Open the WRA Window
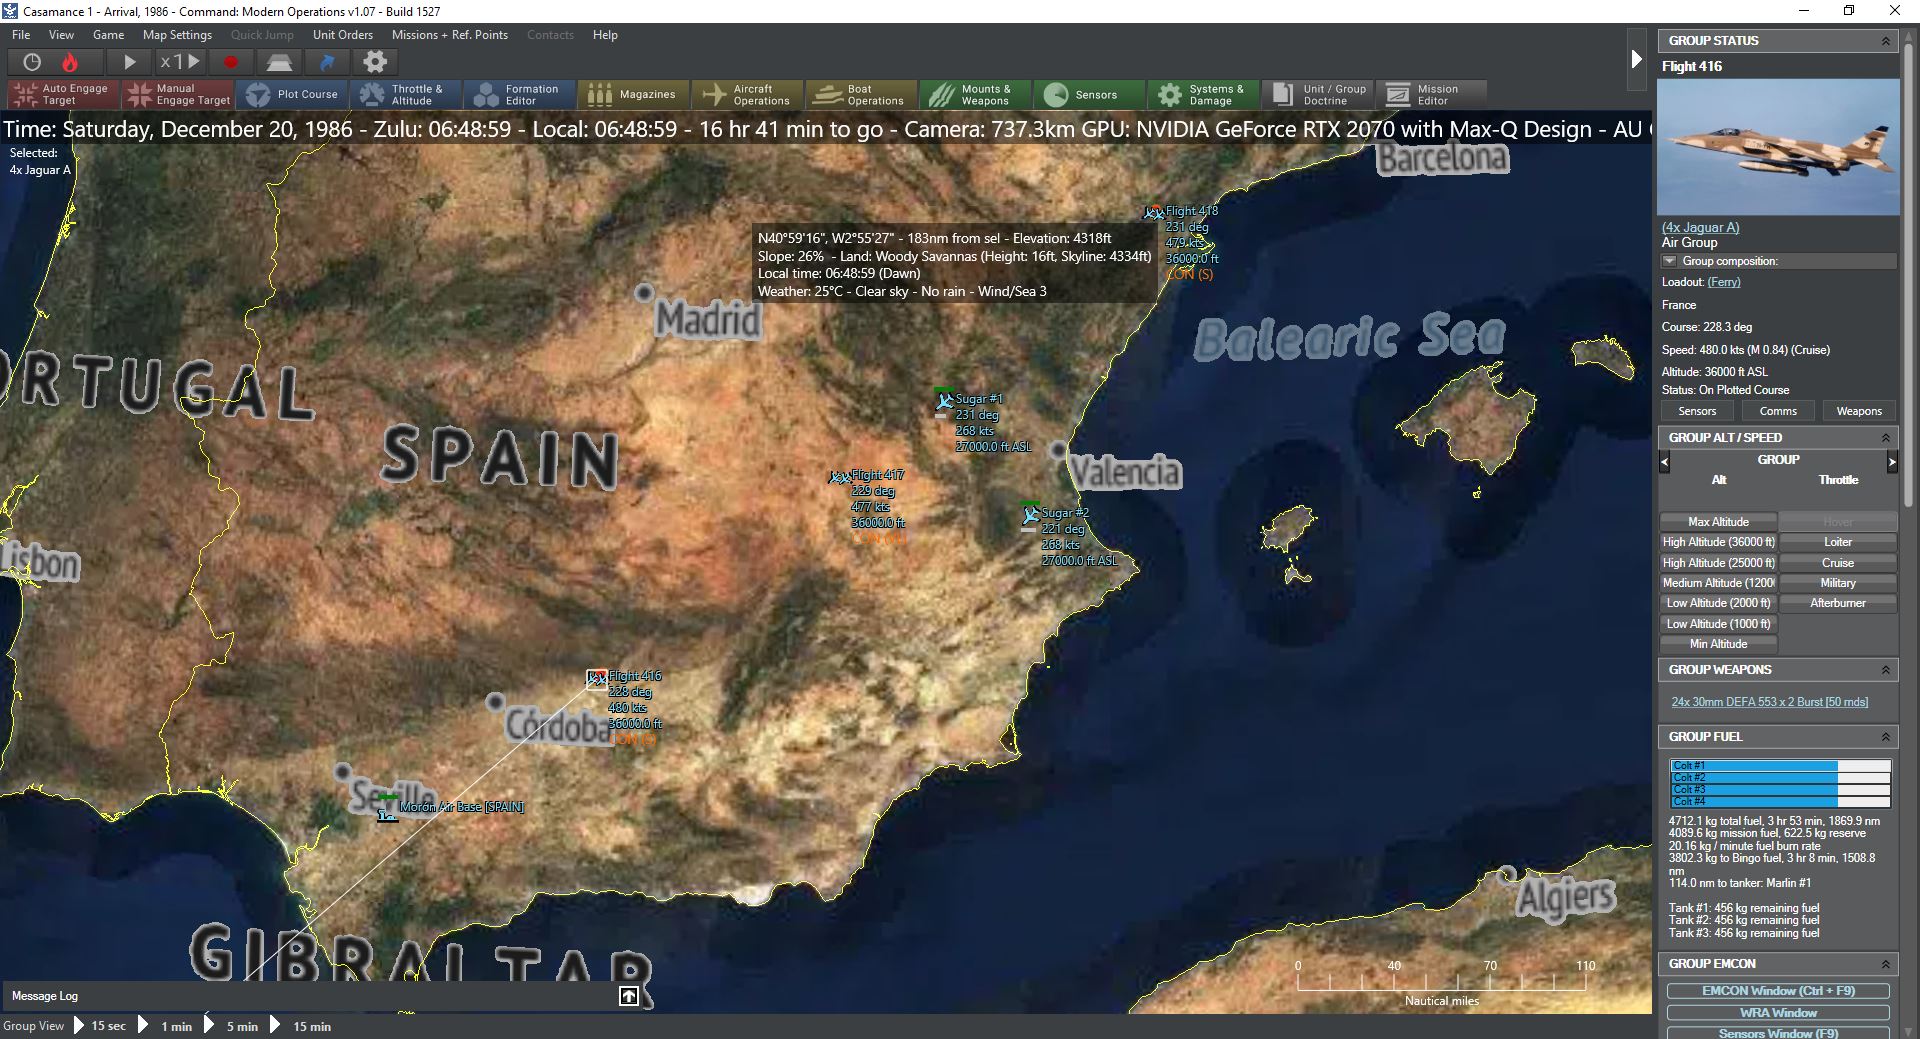Screen dimensions: 1920x1039 tap(1778, 1013)
